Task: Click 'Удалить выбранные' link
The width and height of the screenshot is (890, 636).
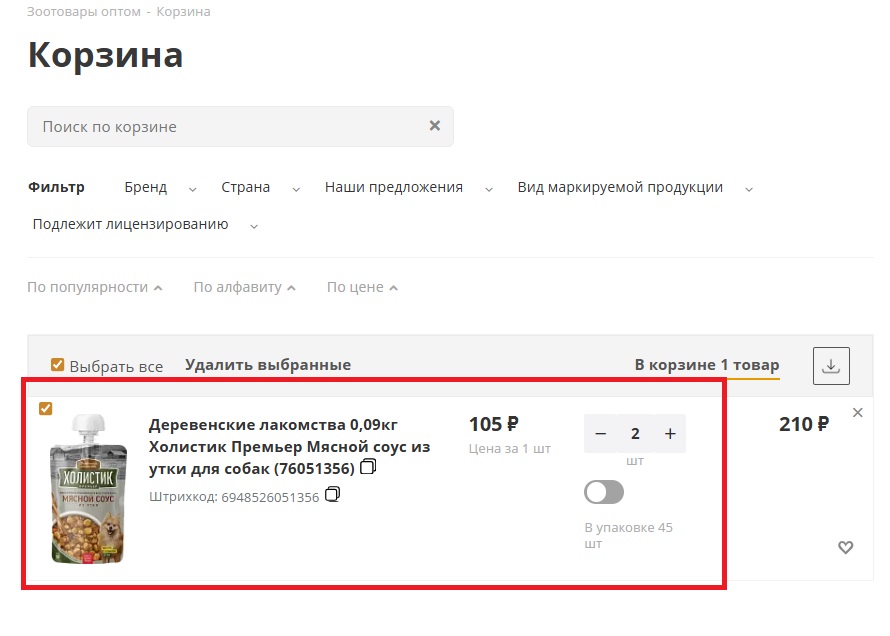Action: 268,365
